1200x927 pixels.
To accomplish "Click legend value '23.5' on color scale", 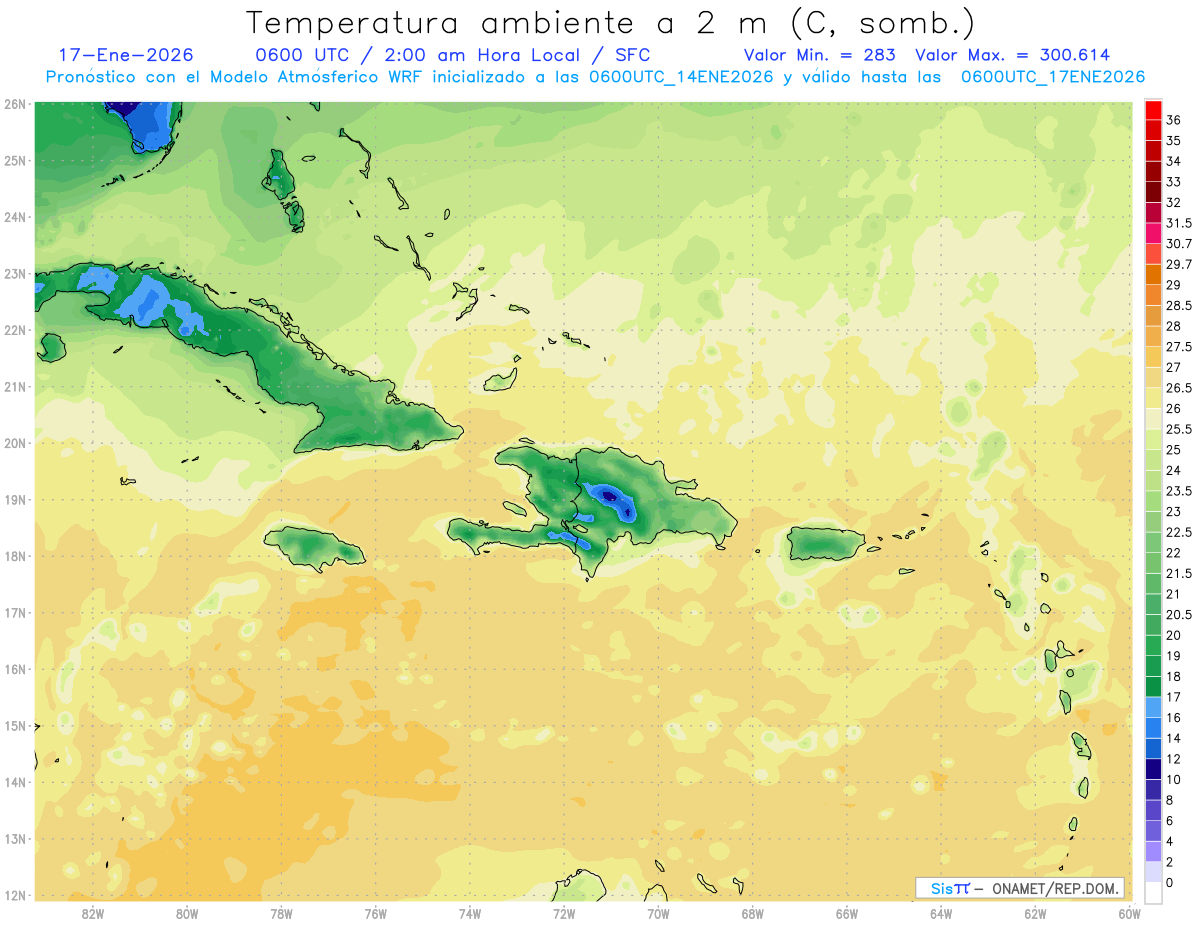I will [1179, 491].
